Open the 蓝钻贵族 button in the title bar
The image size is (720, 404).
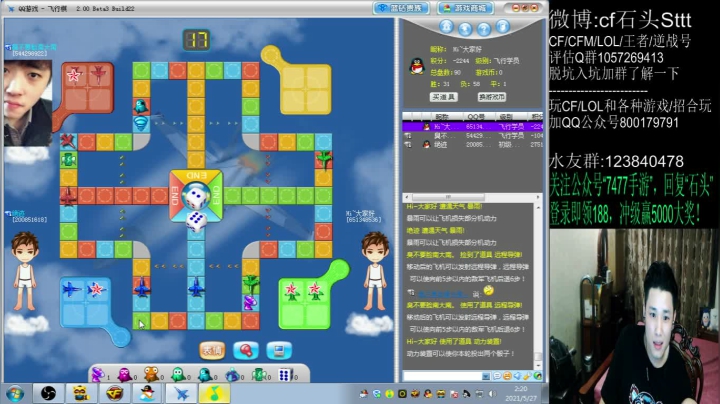[401, 8]
